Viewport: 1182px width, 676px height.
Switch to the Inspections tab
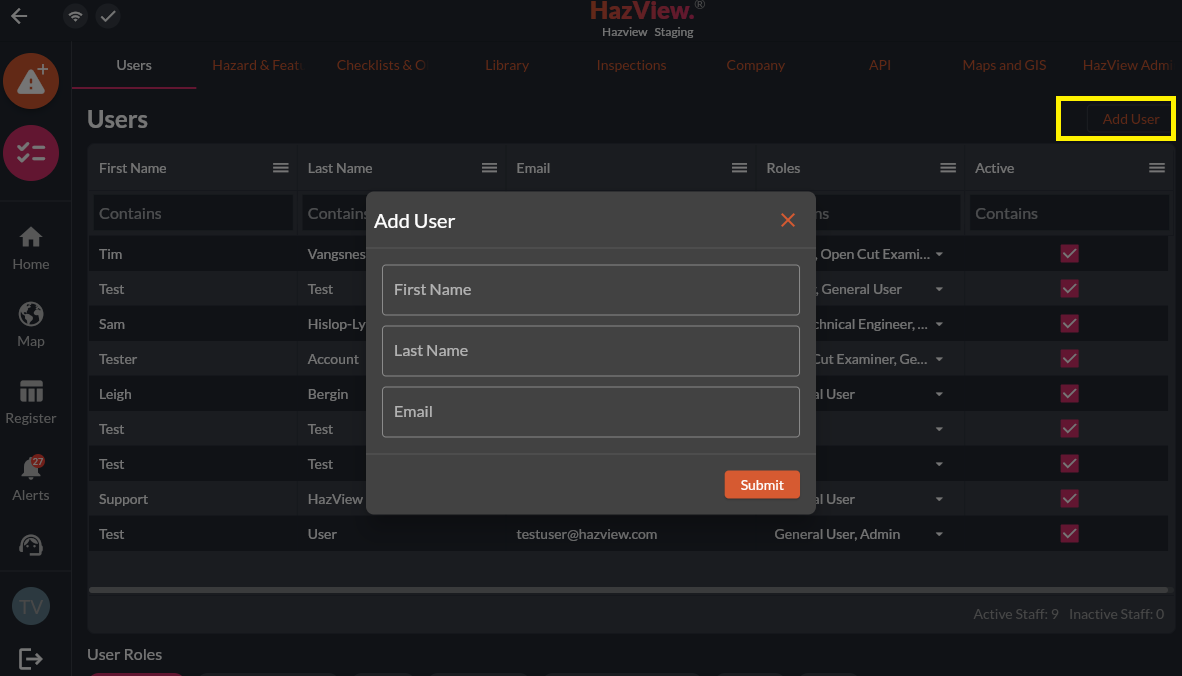point(631,65)
